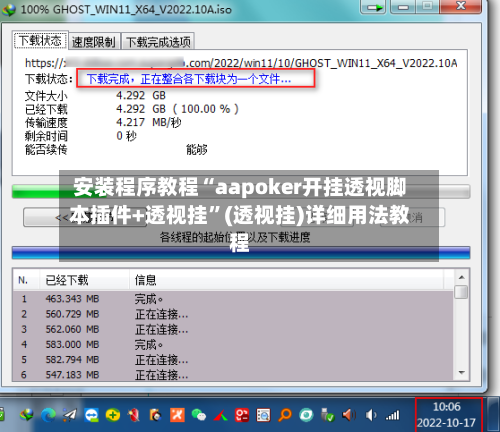Launch Microsoft Edge from the taskbar
This screenshot has height=432, width=500.
tap(49, 415)
